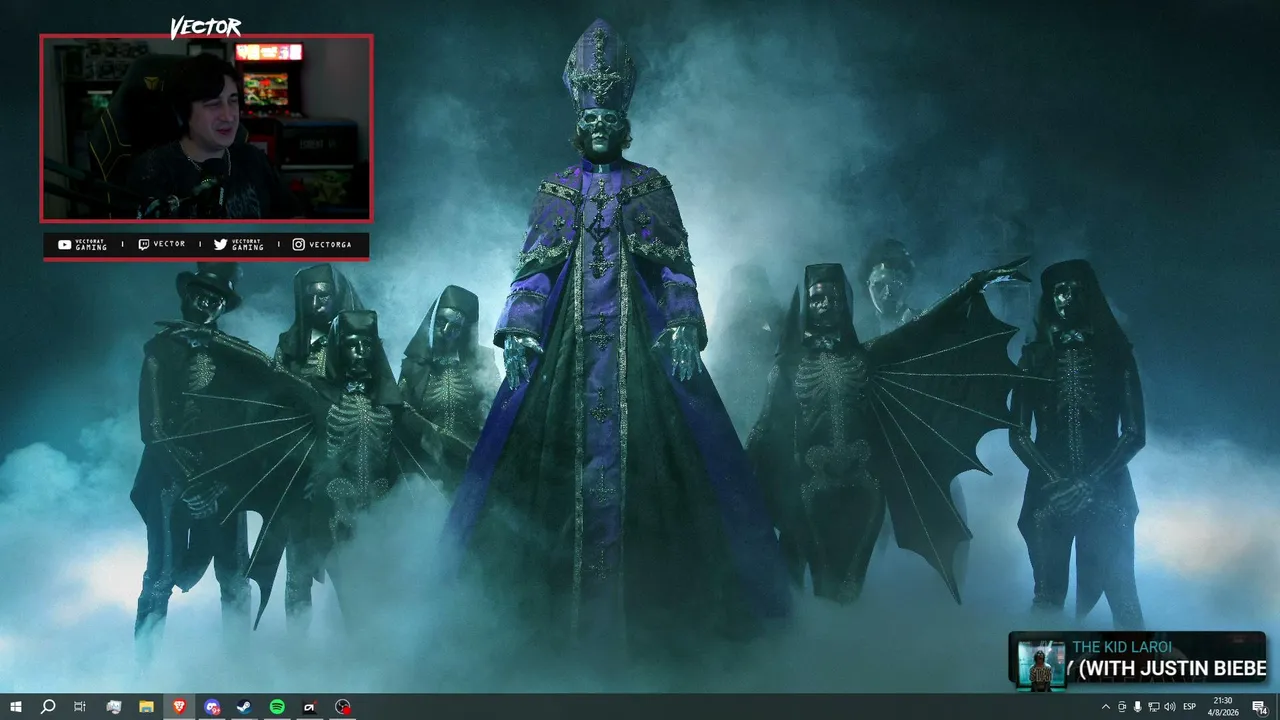Open Steam from the taskbar
Screen dimensions: 1280x720
coord(244,707)
